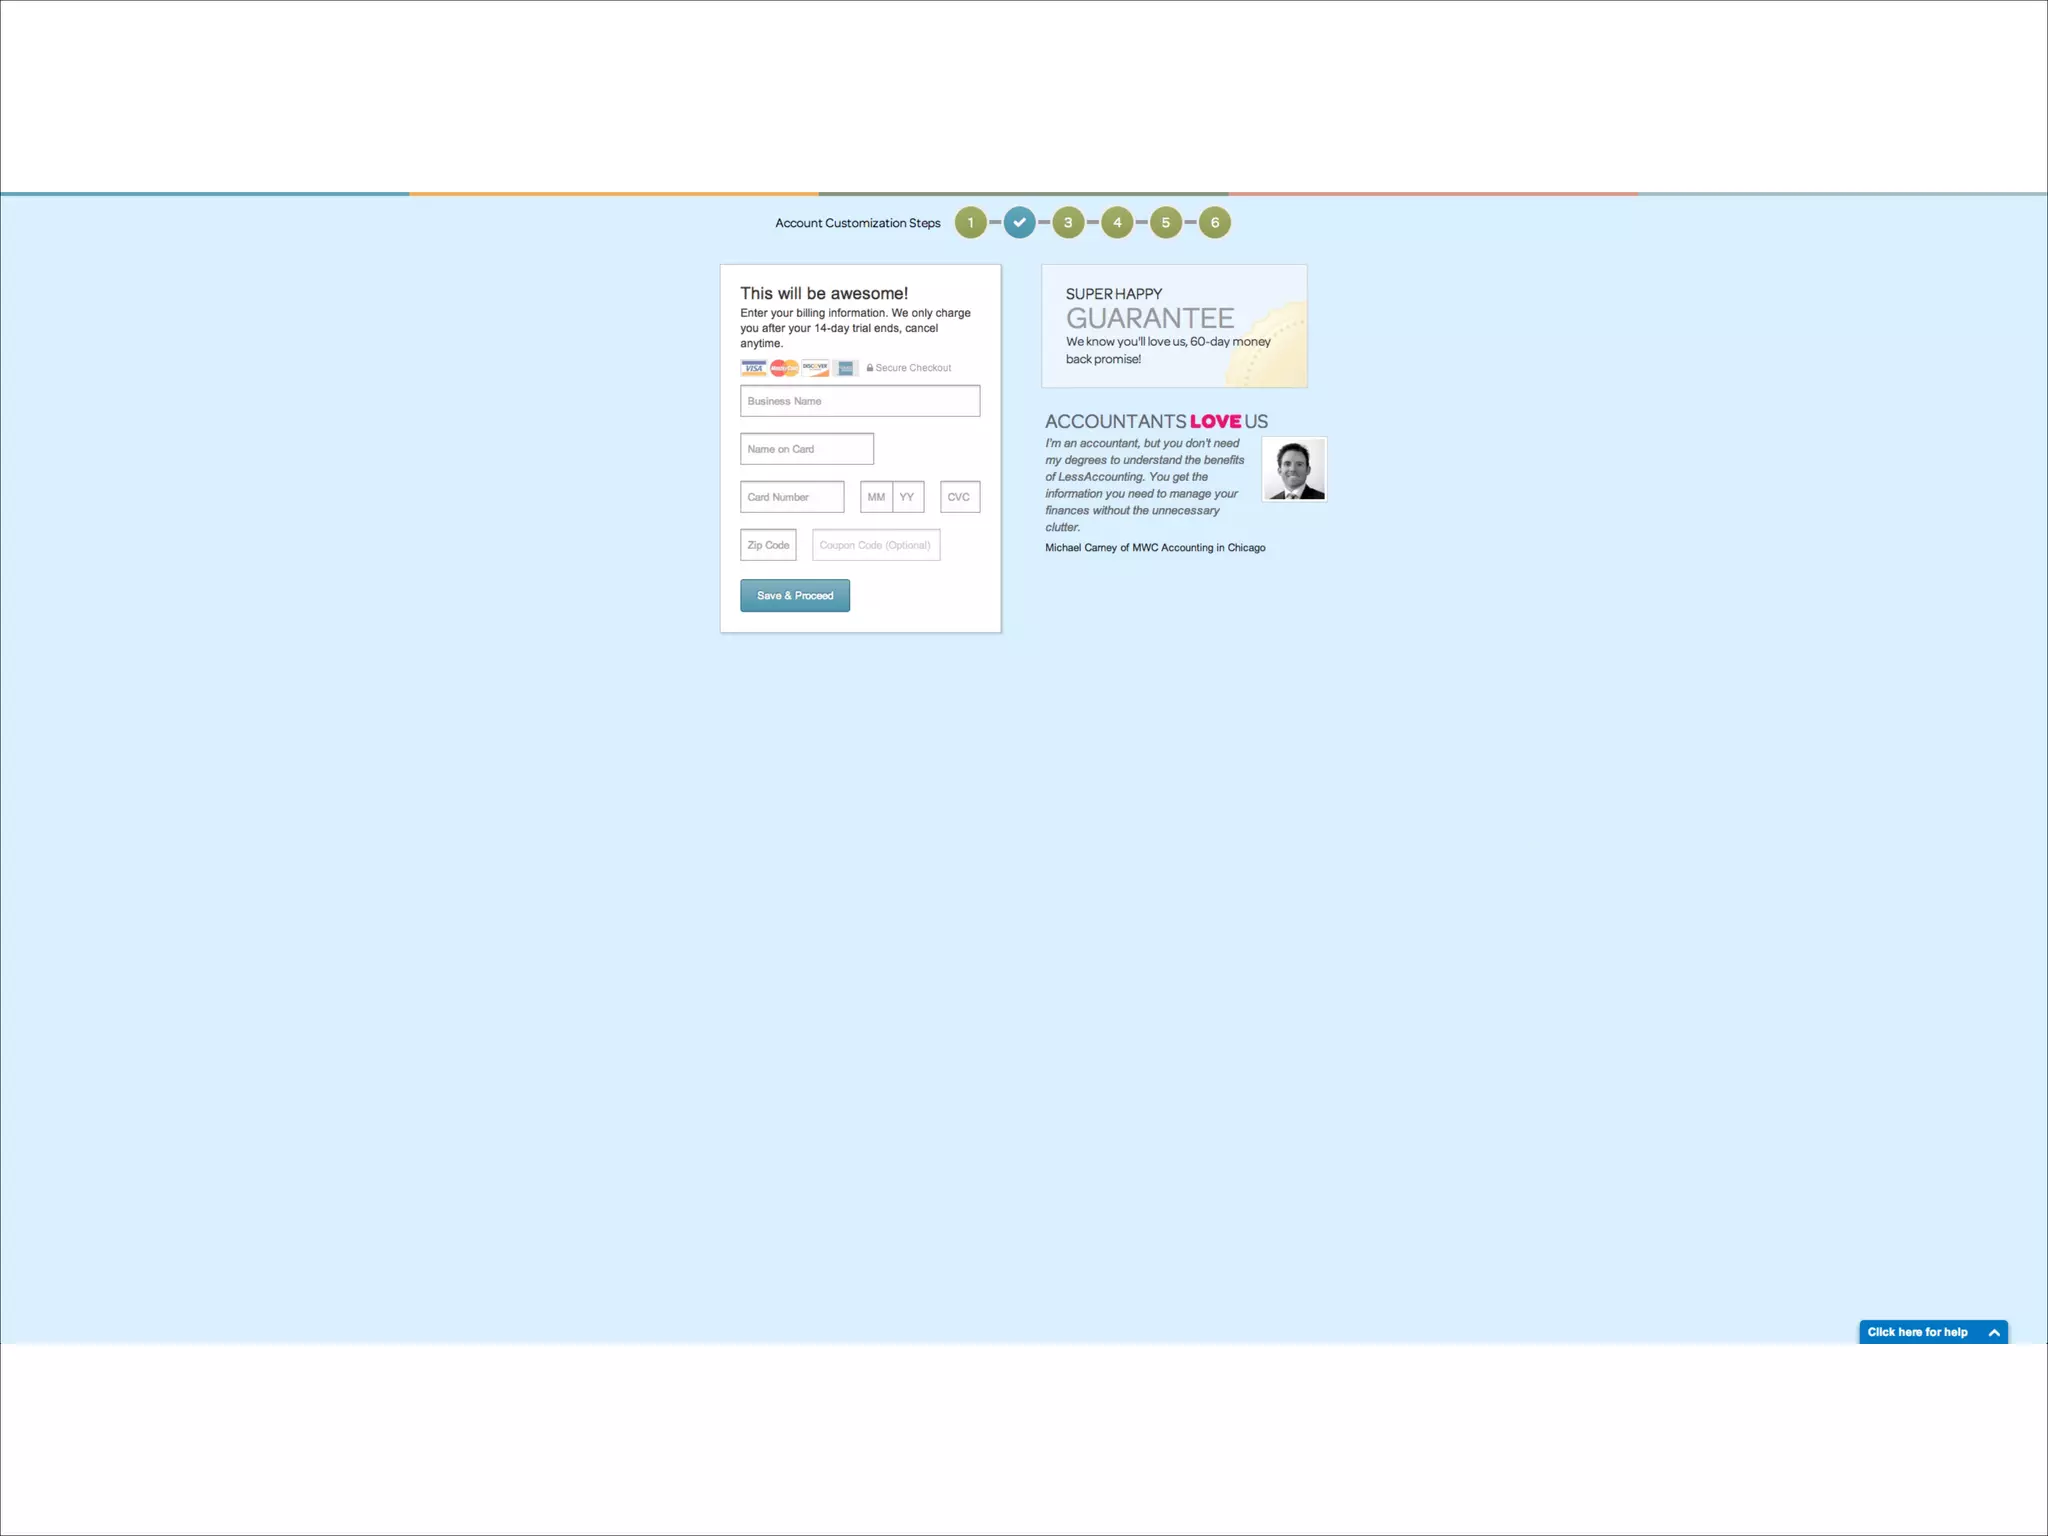2048x1536 pixels.
Task: Click the CVC security code field
Action: [960, 497]
